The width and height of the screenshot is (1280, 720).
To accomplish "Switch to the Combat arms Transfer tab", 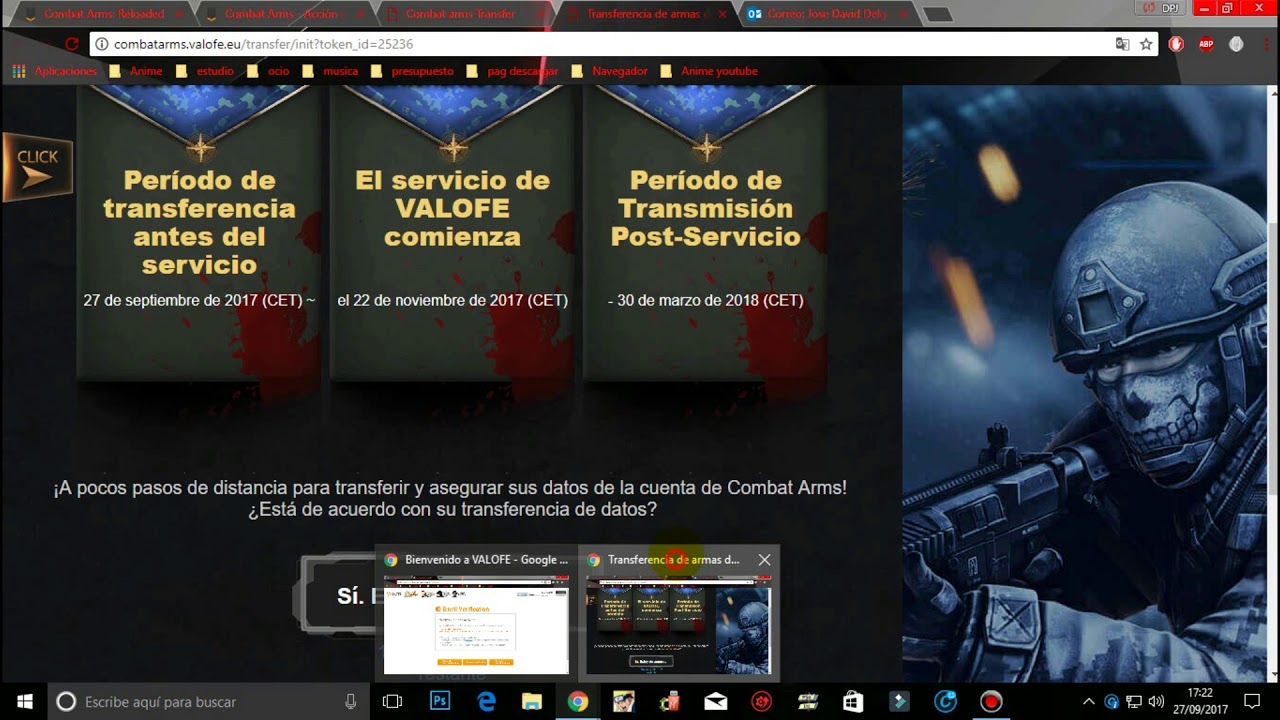I will (463, 14).
